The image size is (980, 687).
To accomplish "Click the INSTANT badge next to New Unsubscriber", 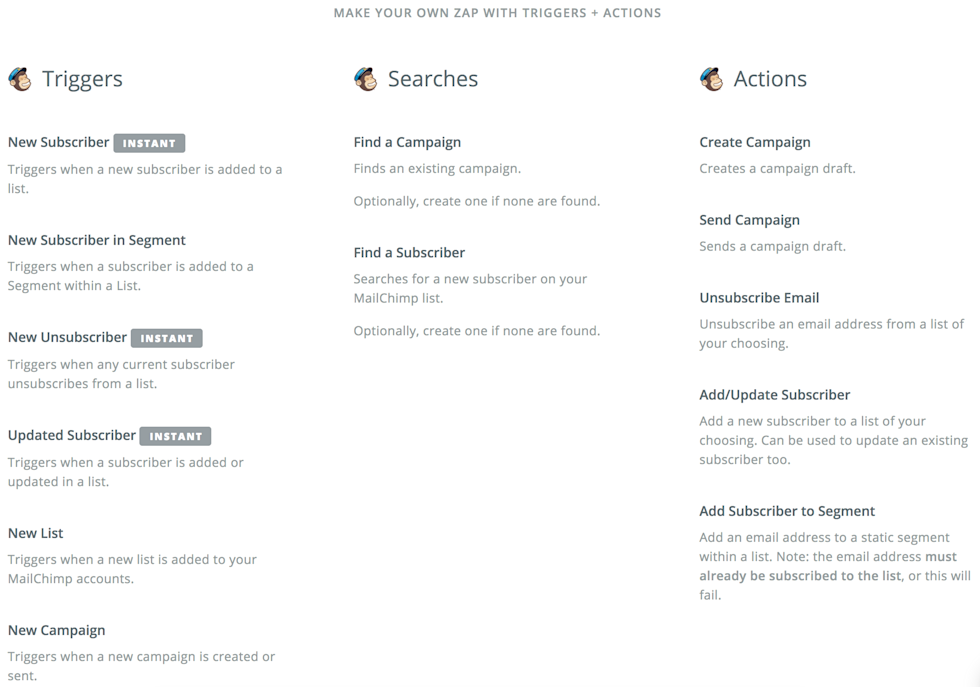I will pos(167,338).
